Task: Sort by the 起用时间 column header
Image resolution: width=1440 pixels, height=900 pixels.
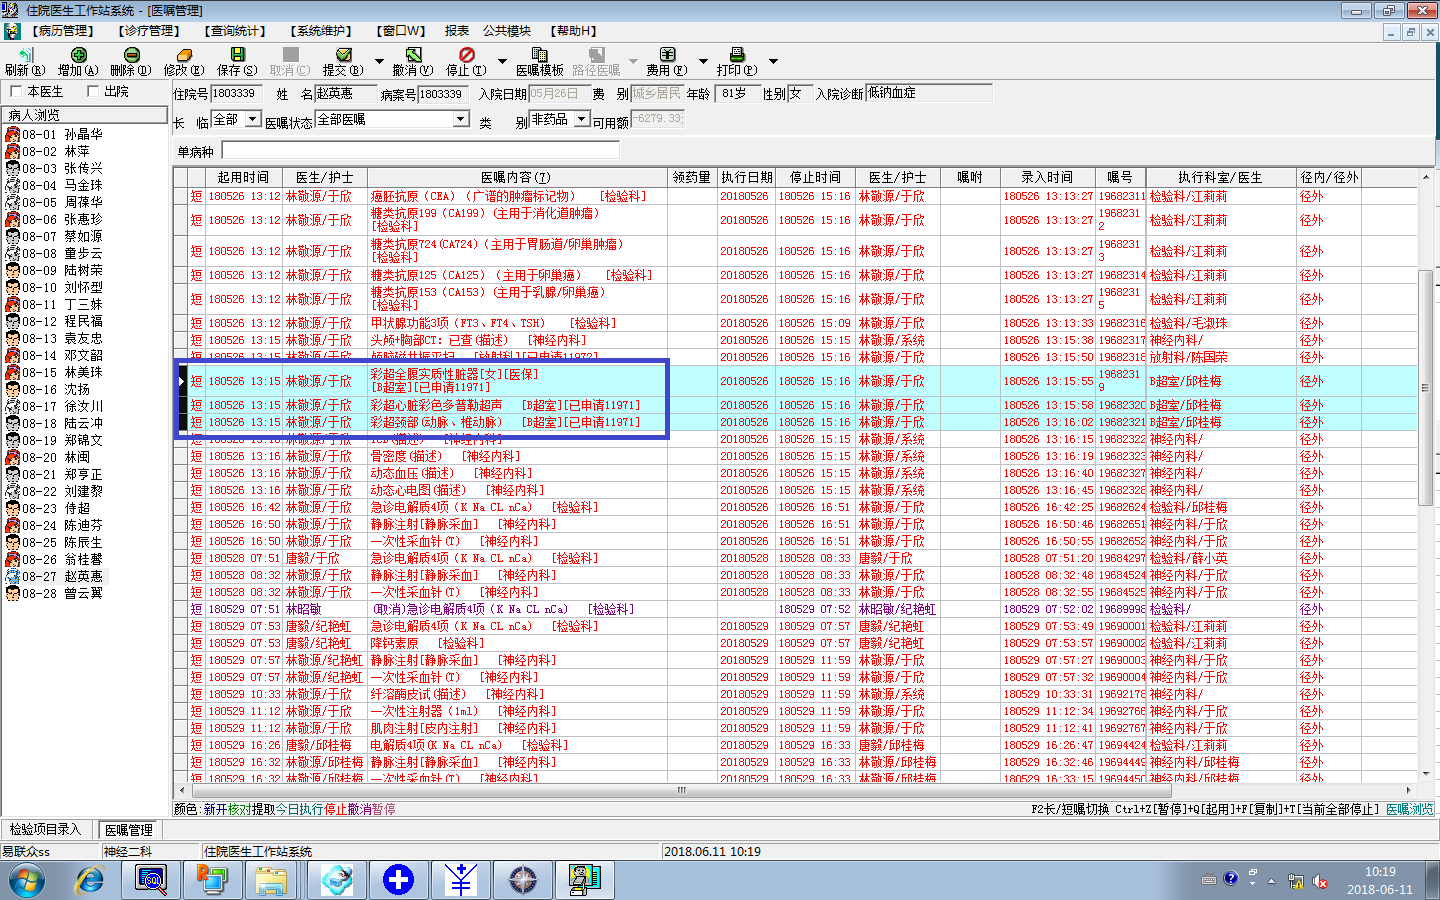Action: pos(243,177)
